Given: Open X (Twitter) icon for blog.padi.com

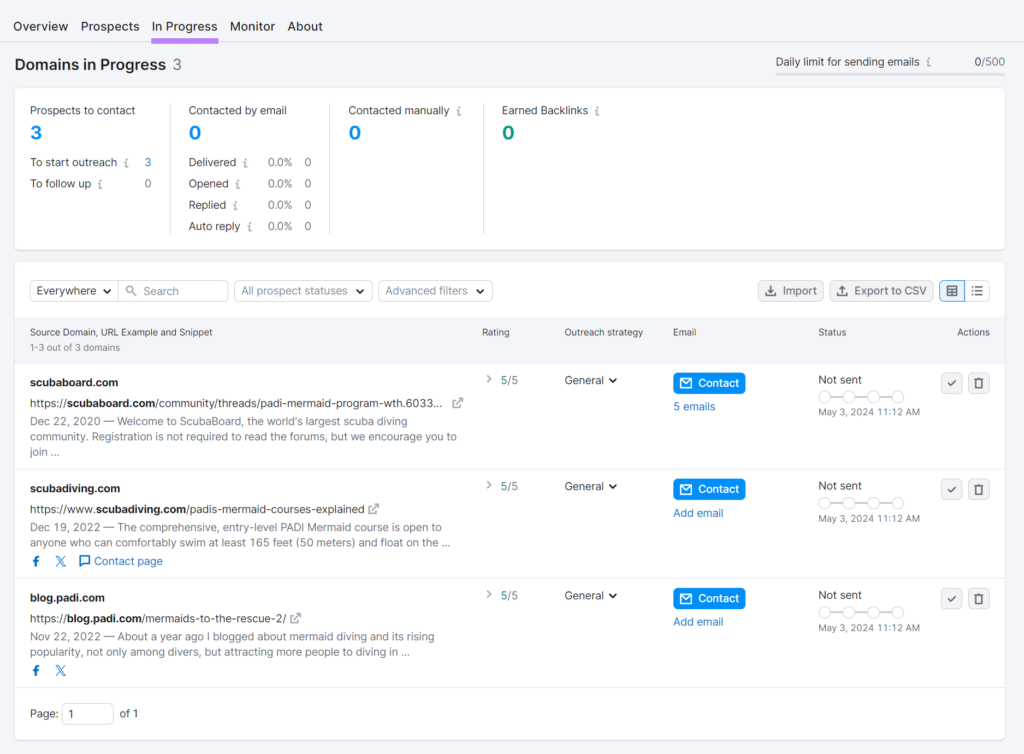Looking at the screenshot, I should point(61,670).
